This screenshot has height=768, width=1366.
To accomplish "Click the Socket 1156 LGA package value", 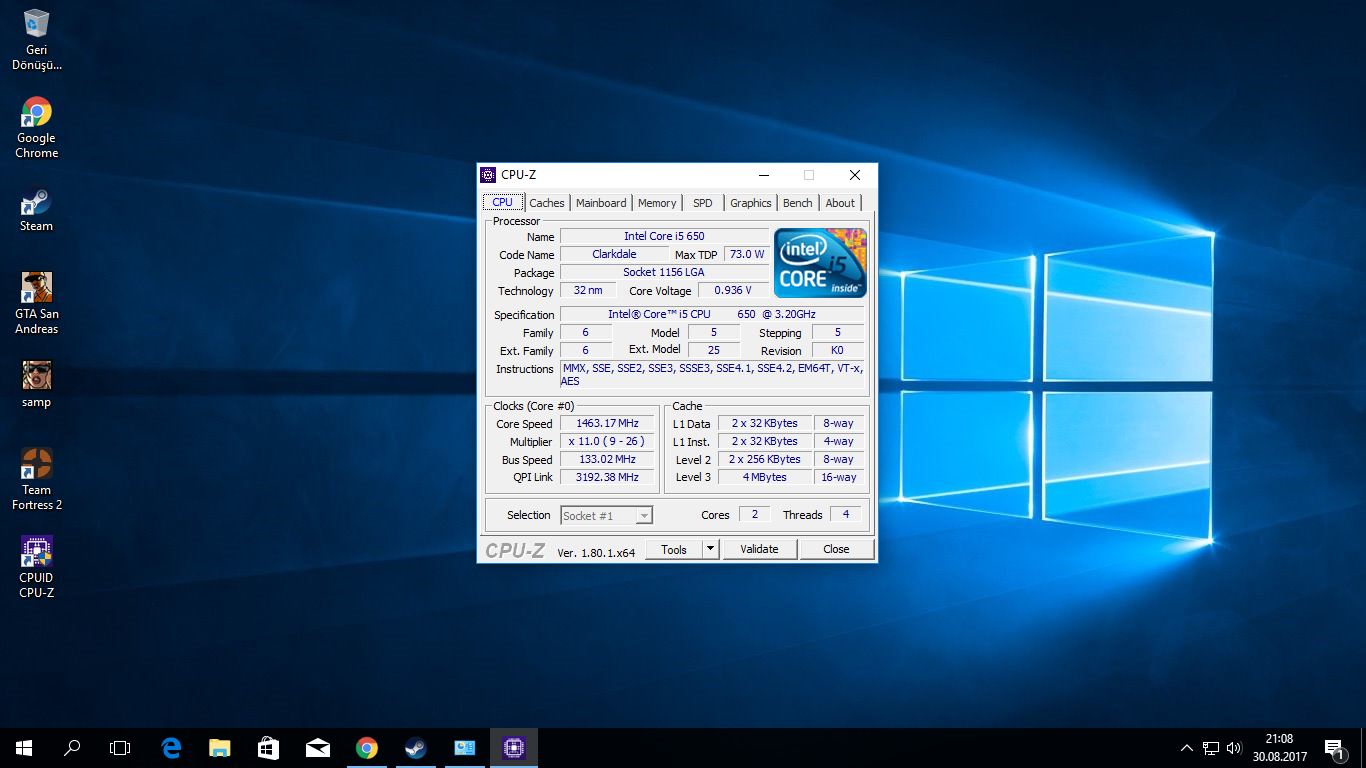I will pyautogui.click(x=664, y=272).
